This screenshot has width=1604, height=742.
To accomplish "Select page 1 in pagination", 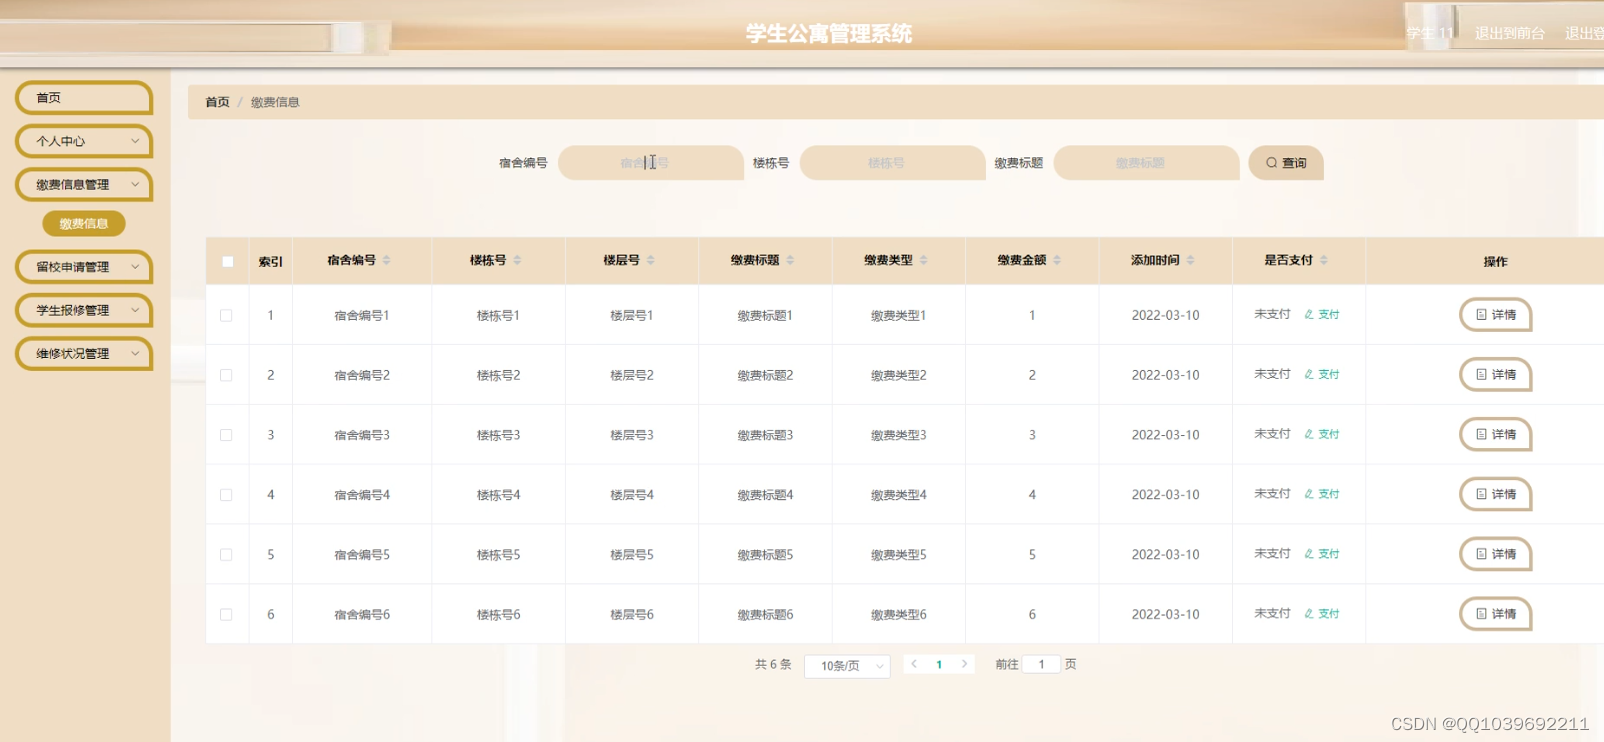I will pos(939,664).
